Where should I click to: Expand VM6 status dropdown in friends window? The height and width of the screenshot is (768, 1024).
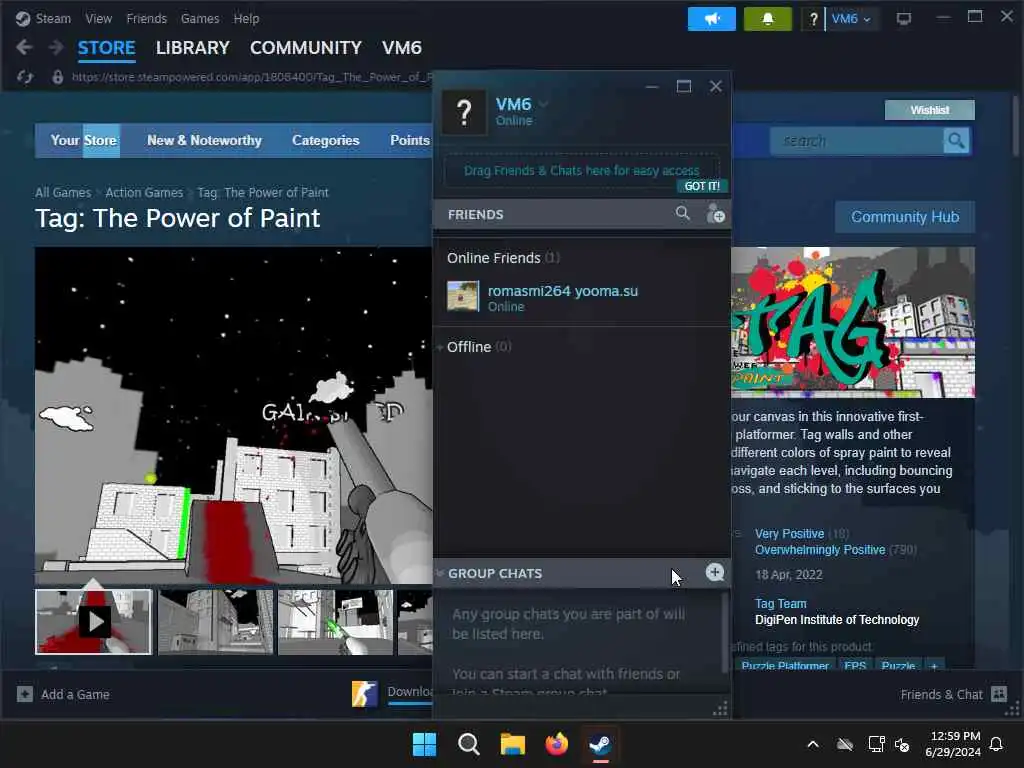tap(543, 104)
